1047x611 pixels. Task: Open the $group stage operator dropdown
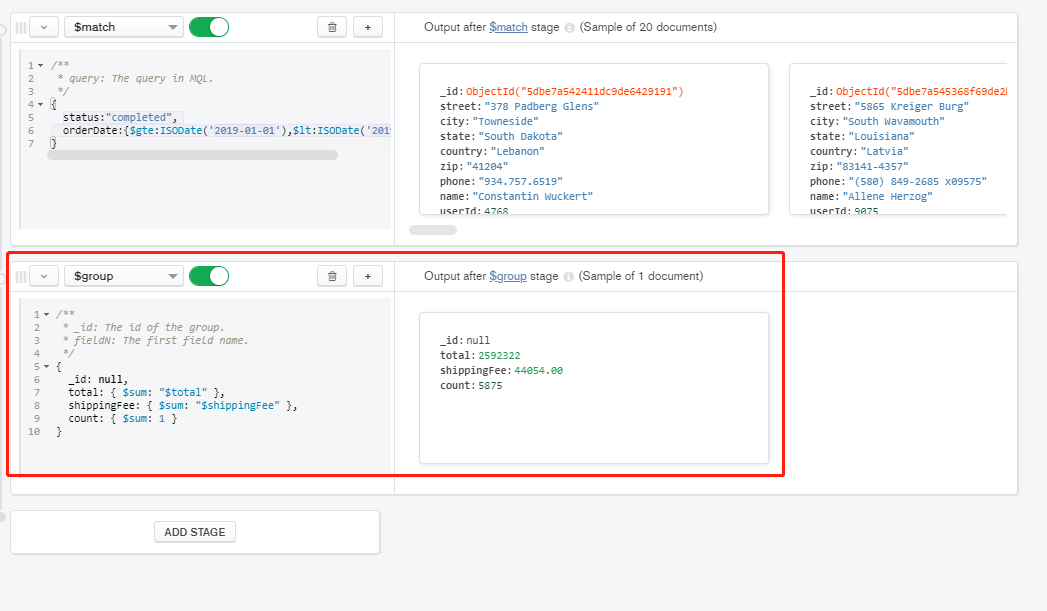124,276
